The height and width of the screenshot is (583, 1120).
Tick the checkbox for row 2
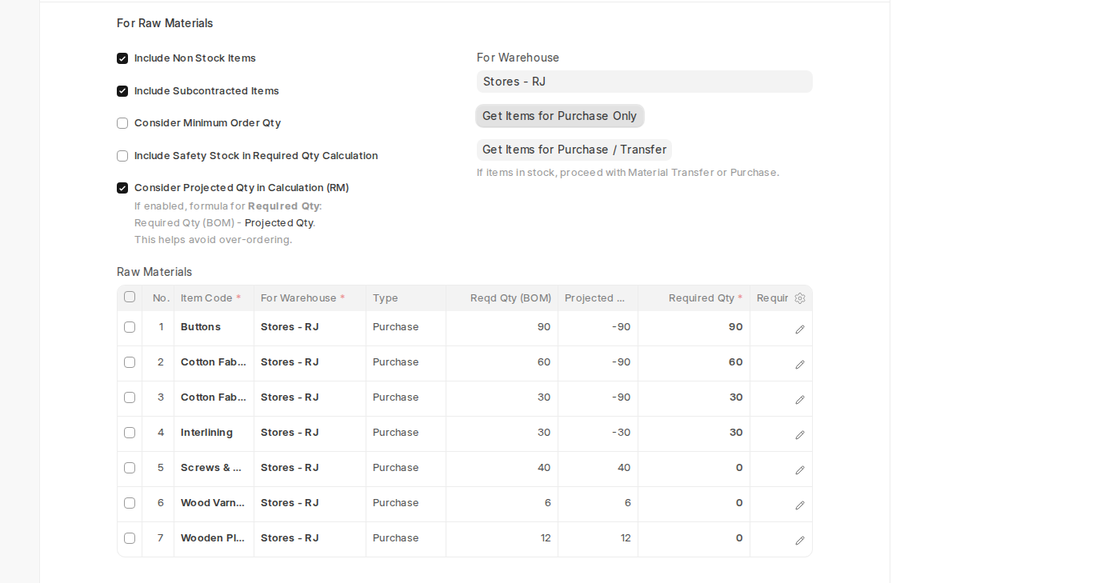pos(129,362)
